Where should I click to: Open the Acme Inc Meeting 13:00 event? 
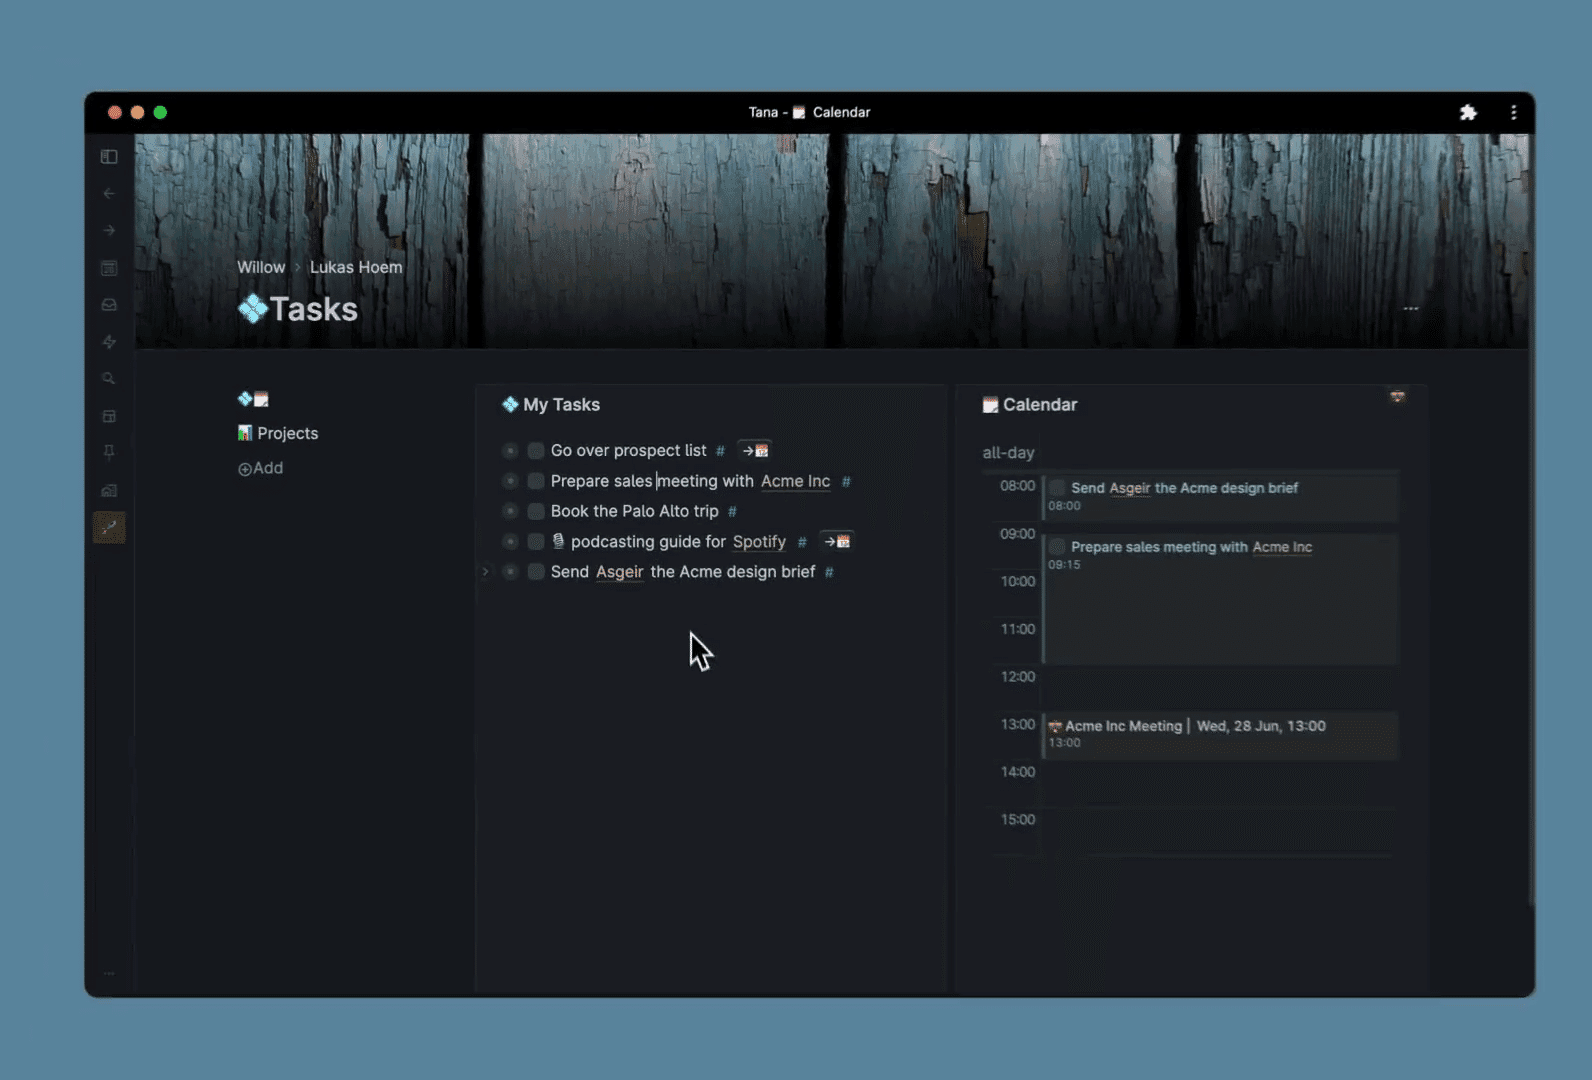1221,734
